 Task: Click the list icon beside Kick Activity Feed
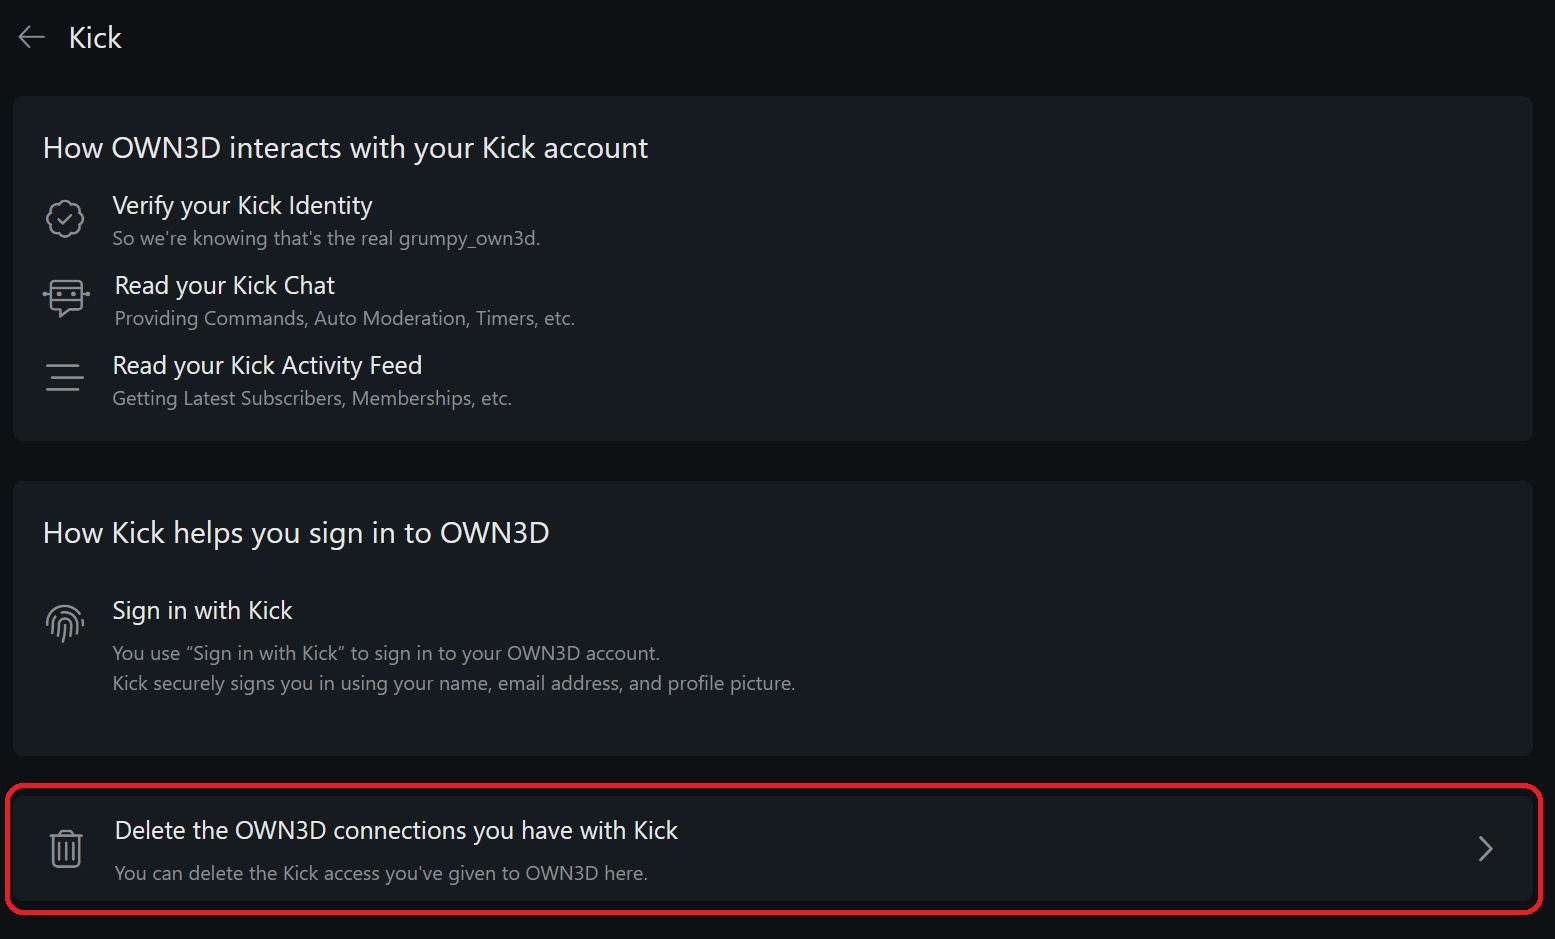tap(64, 377)
